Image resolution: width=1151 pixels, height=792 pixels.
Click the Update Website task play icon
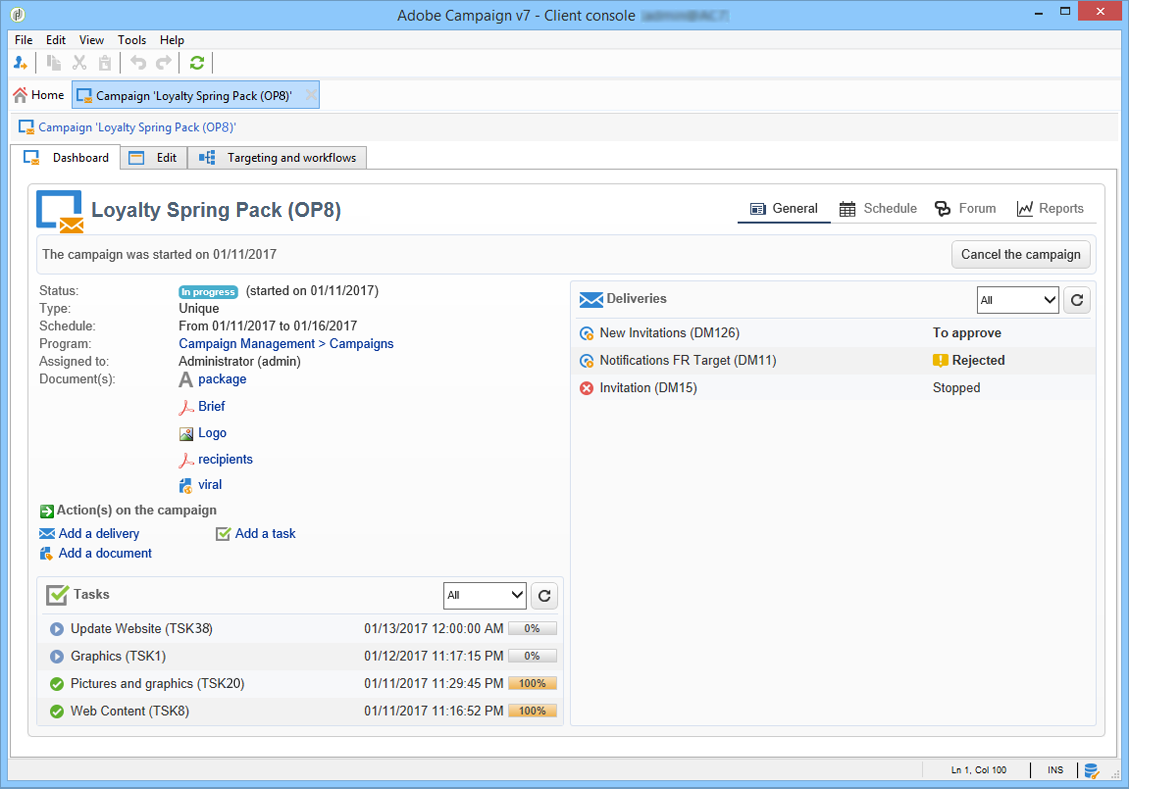coord(57,629)
